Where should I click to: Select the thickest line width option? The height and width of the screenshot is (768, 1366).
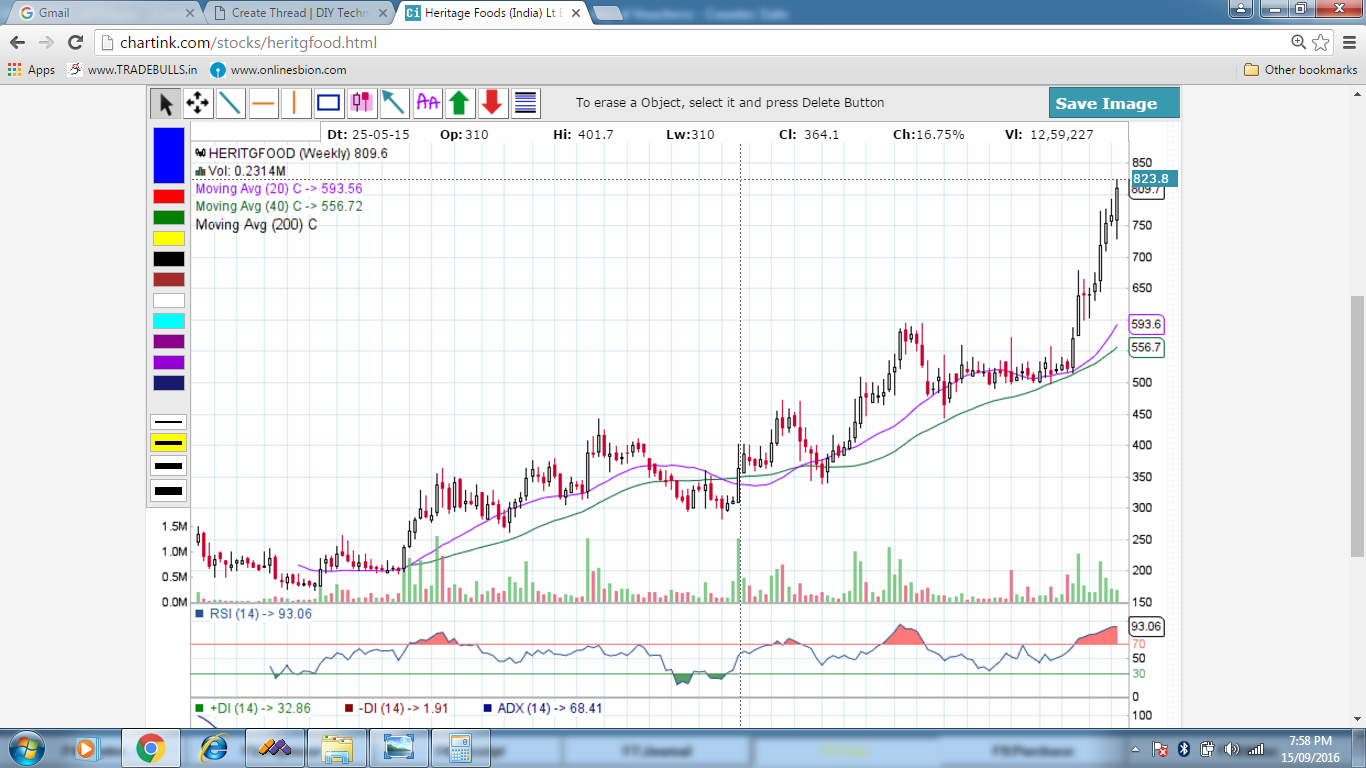[168, 490]
